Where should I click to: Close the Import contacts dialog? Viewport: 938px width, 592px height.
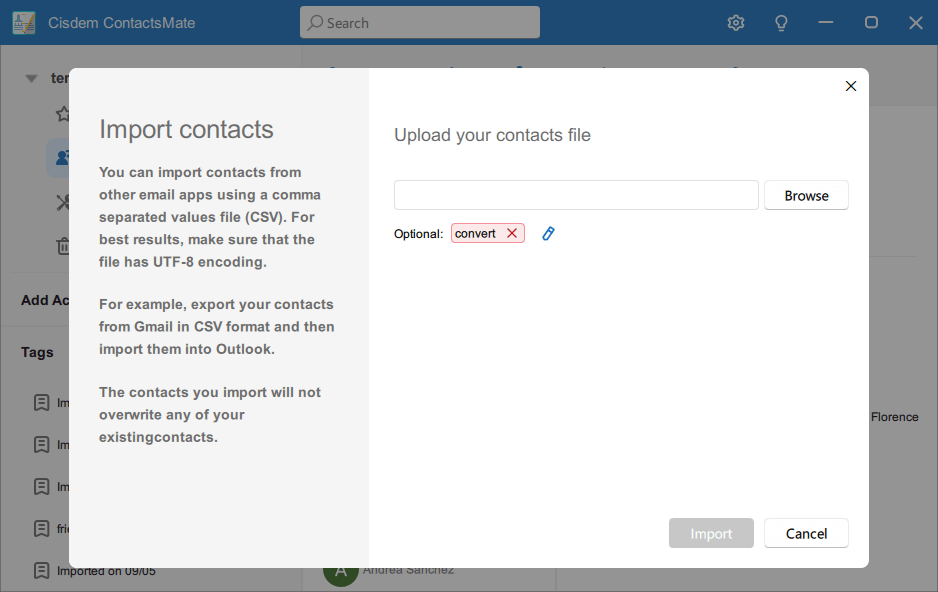[851, 86]
